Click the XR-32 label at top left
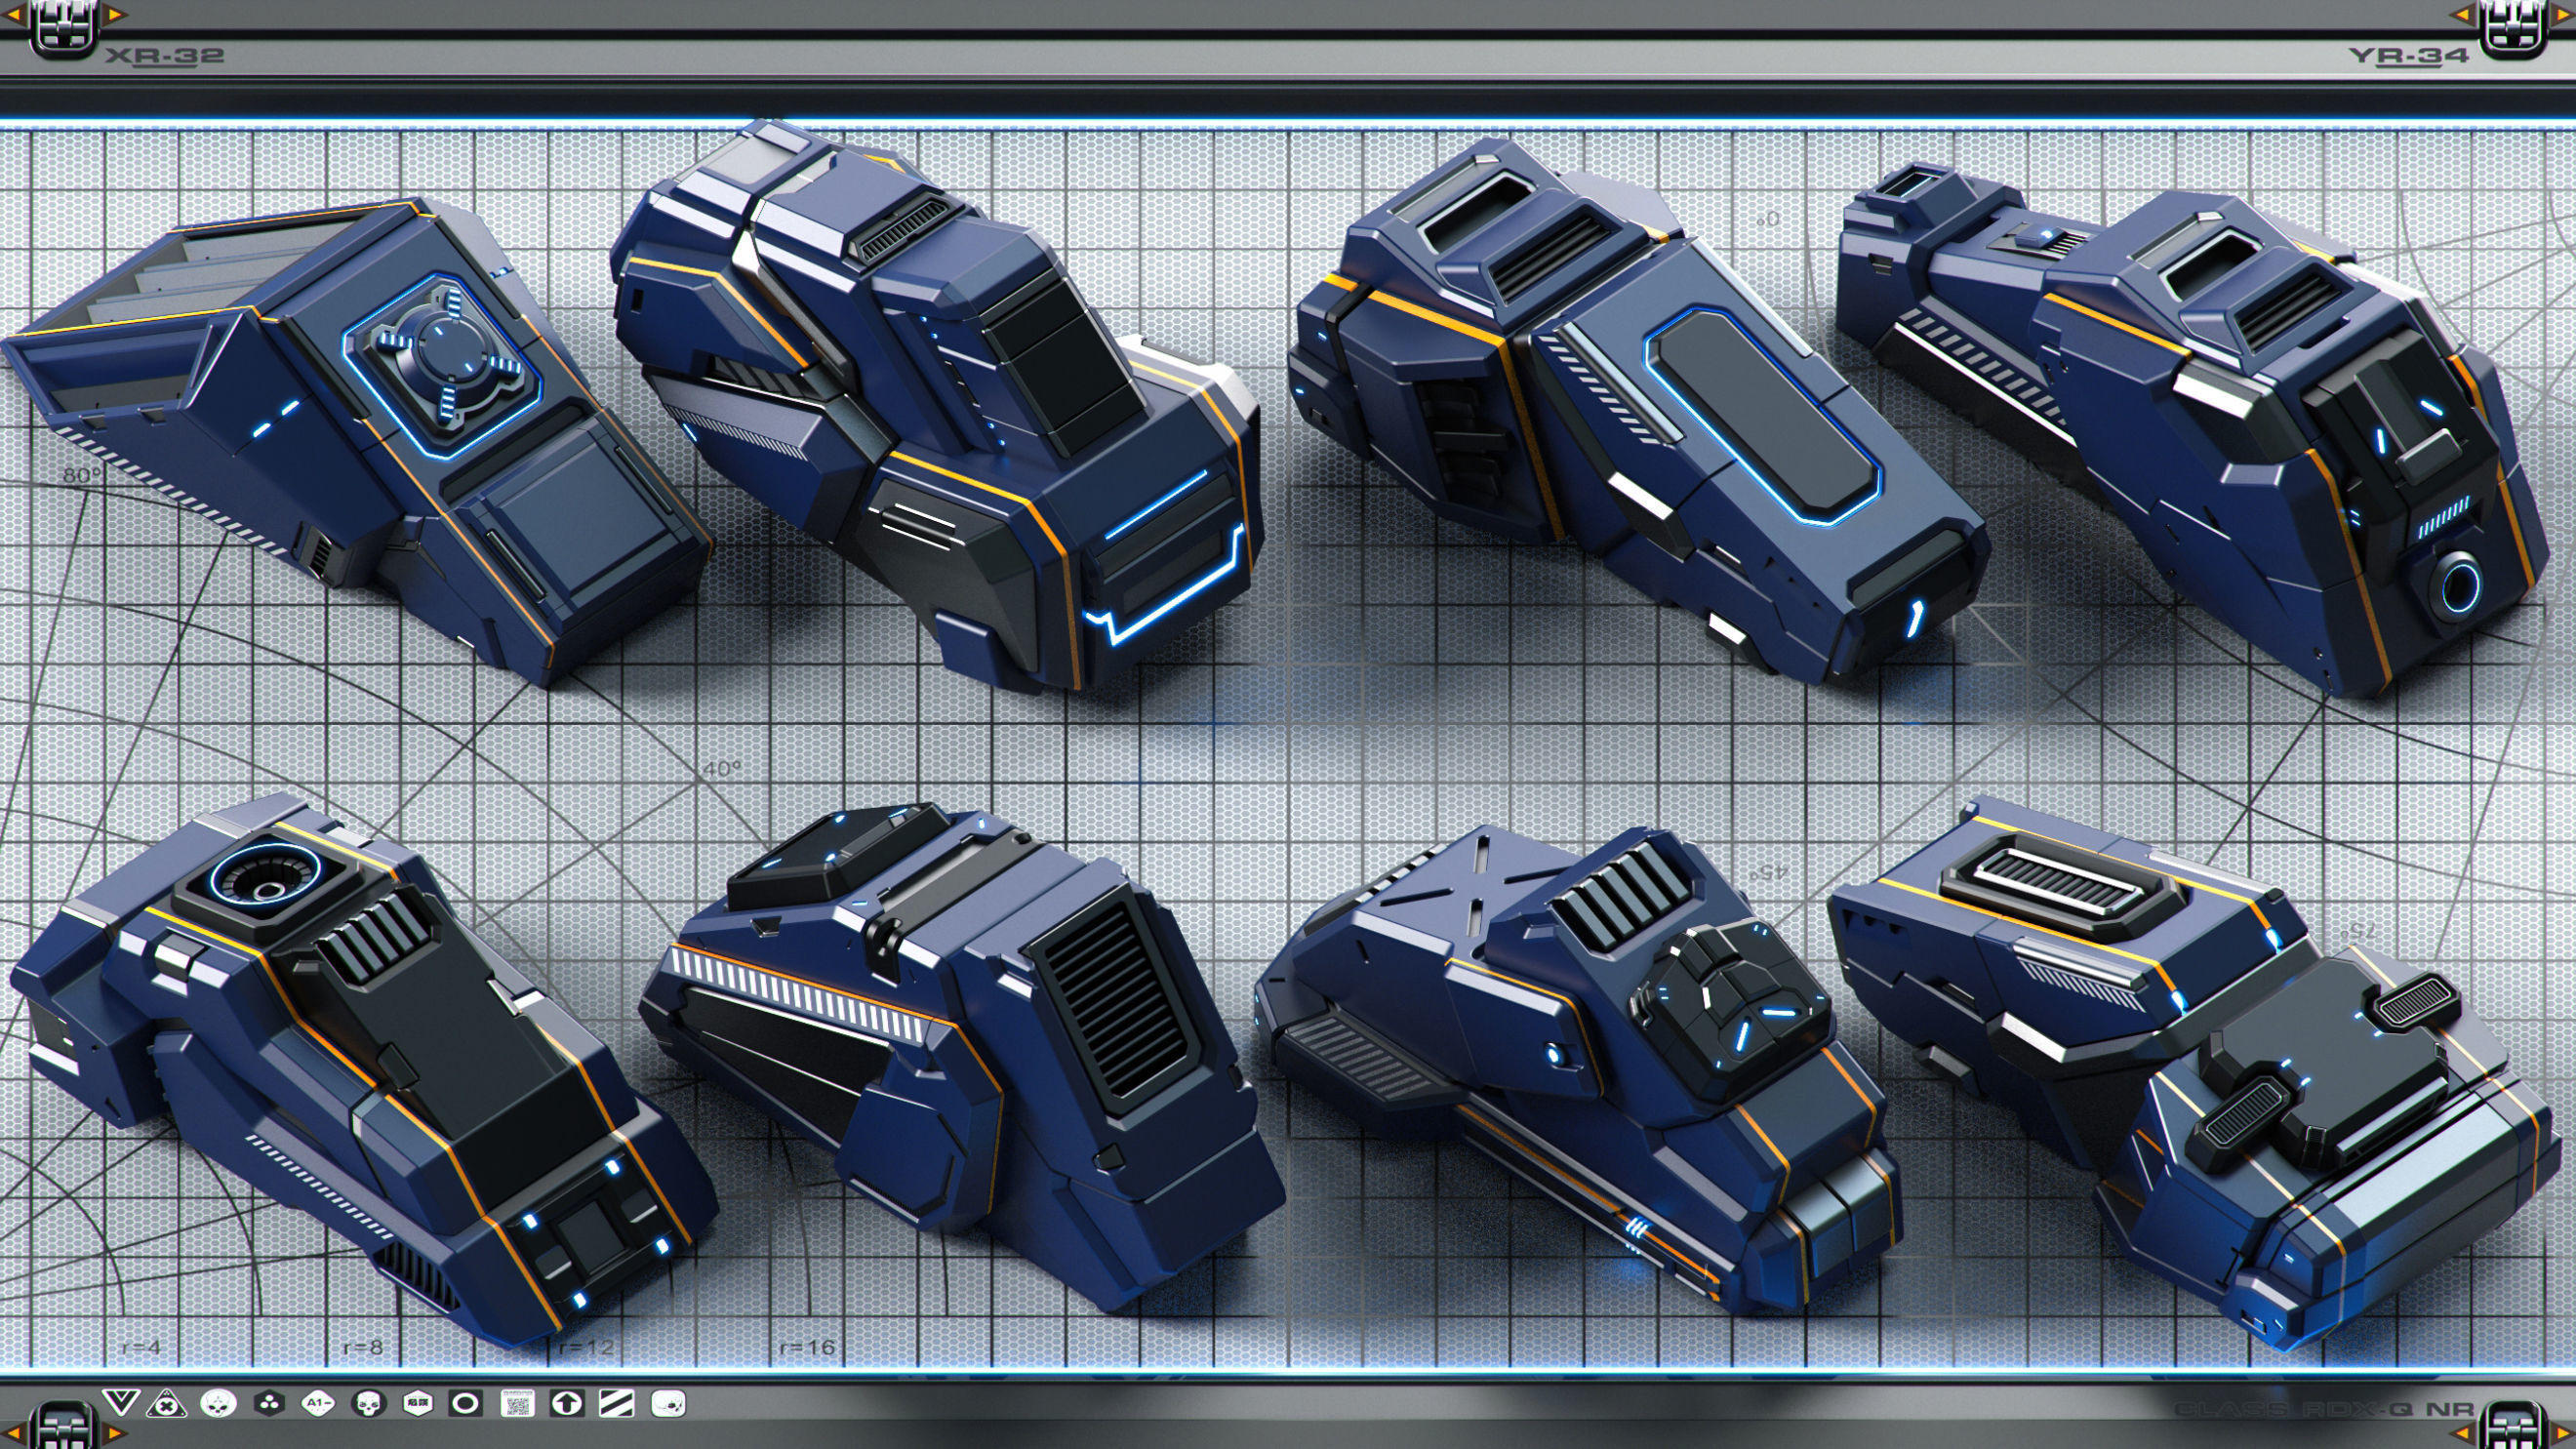This screenshot has height=1449, width=2576. [164, 56]
